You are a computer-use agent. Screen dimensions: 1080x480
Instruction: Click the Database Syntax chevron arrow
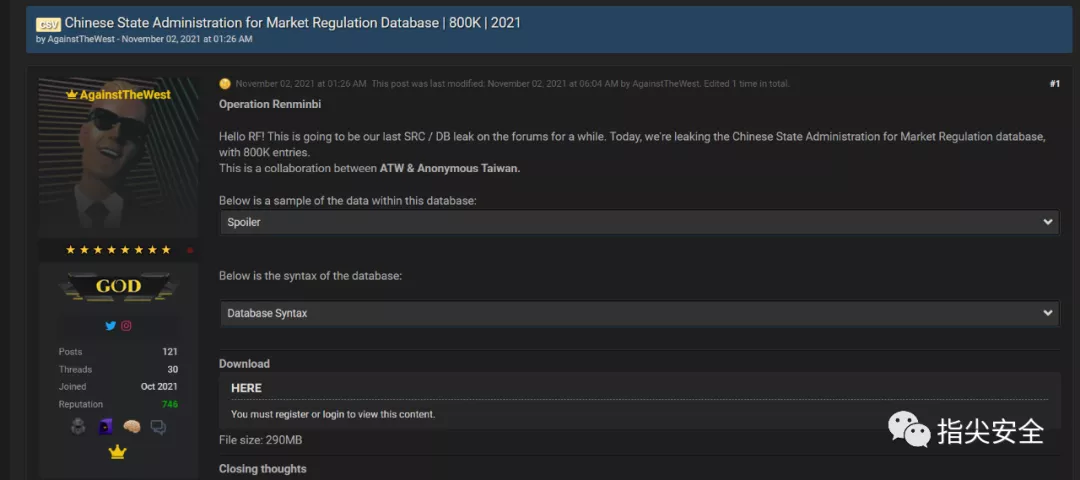tap(1048, 313)
